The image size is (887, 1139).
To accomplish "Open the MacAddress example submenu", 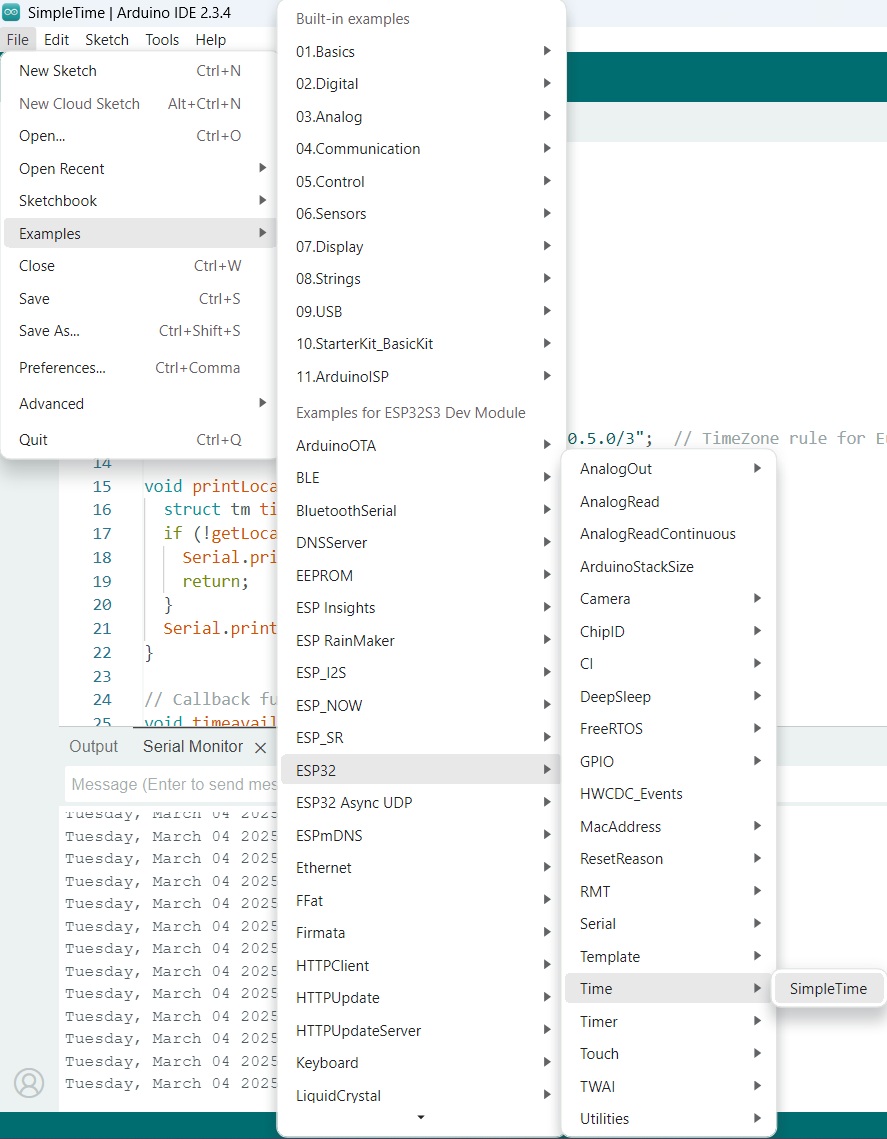I will tap(670, 827).
